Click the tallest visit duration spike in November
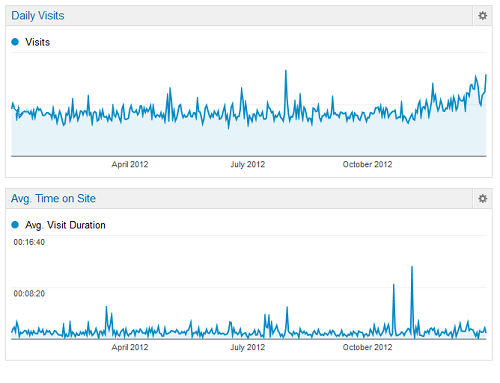The image size is (500, 383). [x=412, y=267]
